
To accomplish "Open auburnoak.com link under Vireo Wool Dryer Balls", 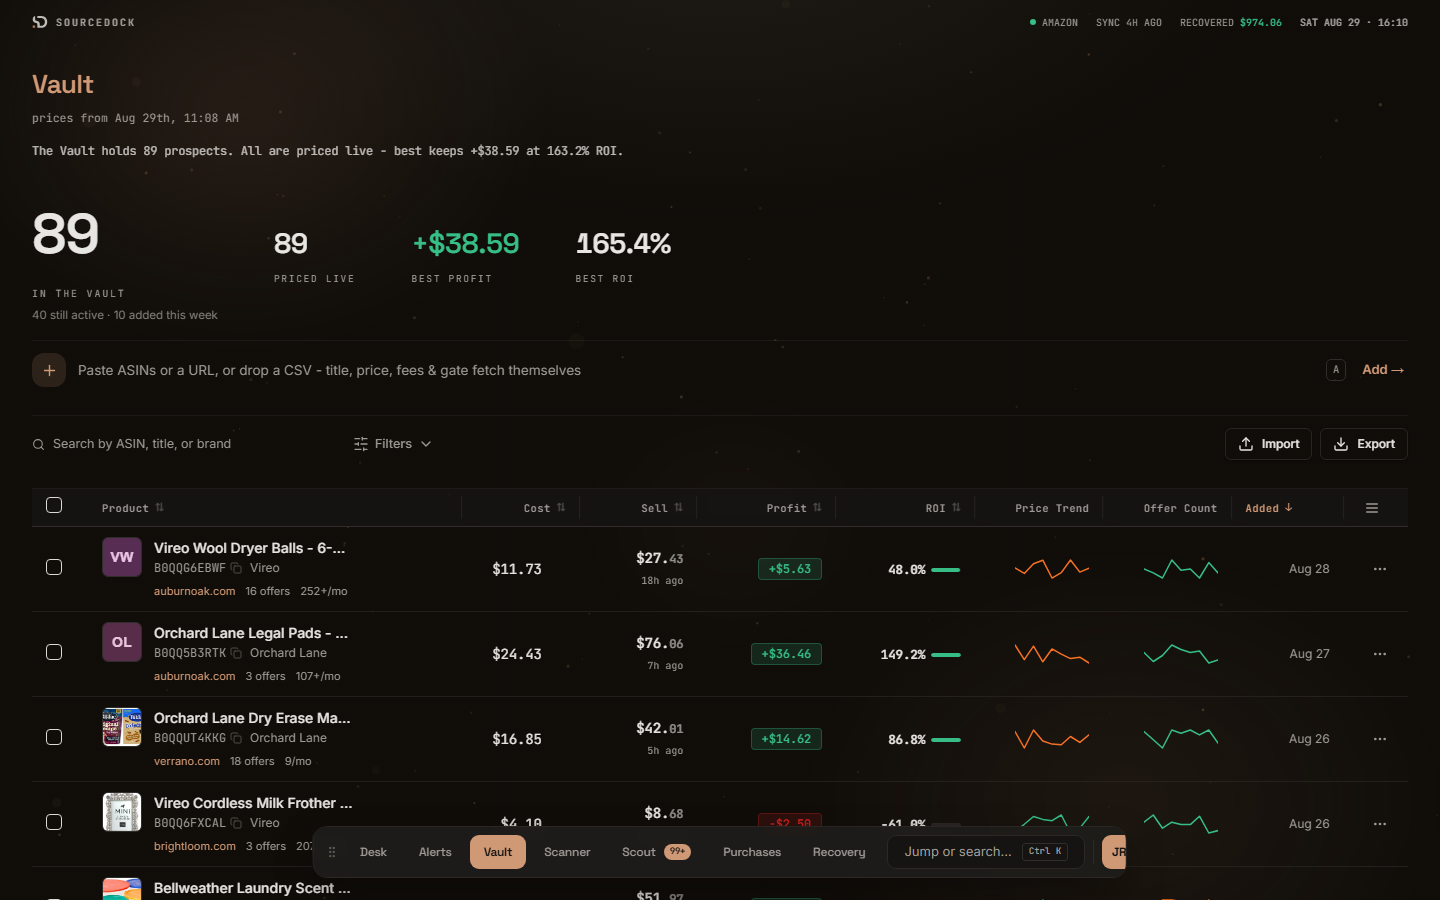I will click(x=195, y=591).
